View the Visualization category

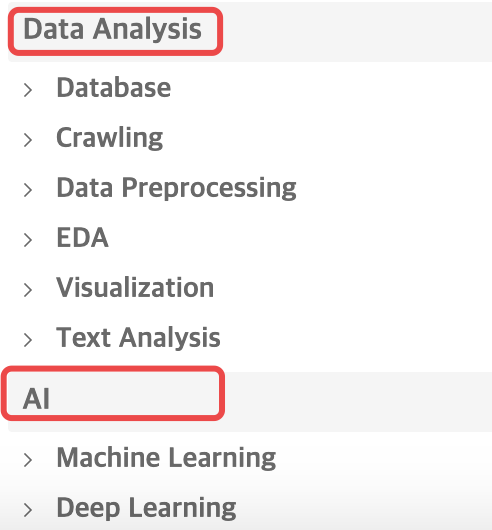[135, 287]
